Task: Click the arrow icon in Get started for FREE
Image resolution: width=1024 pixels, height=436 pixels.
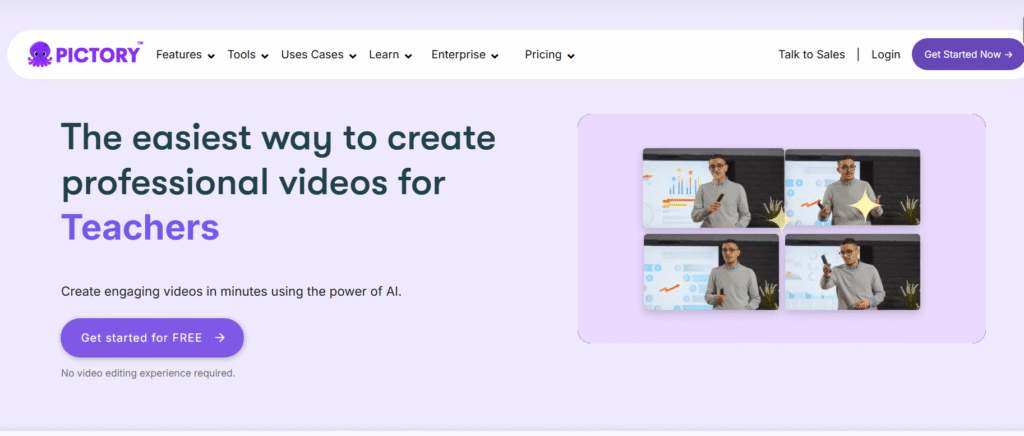Action: click(x=220, y=337)
